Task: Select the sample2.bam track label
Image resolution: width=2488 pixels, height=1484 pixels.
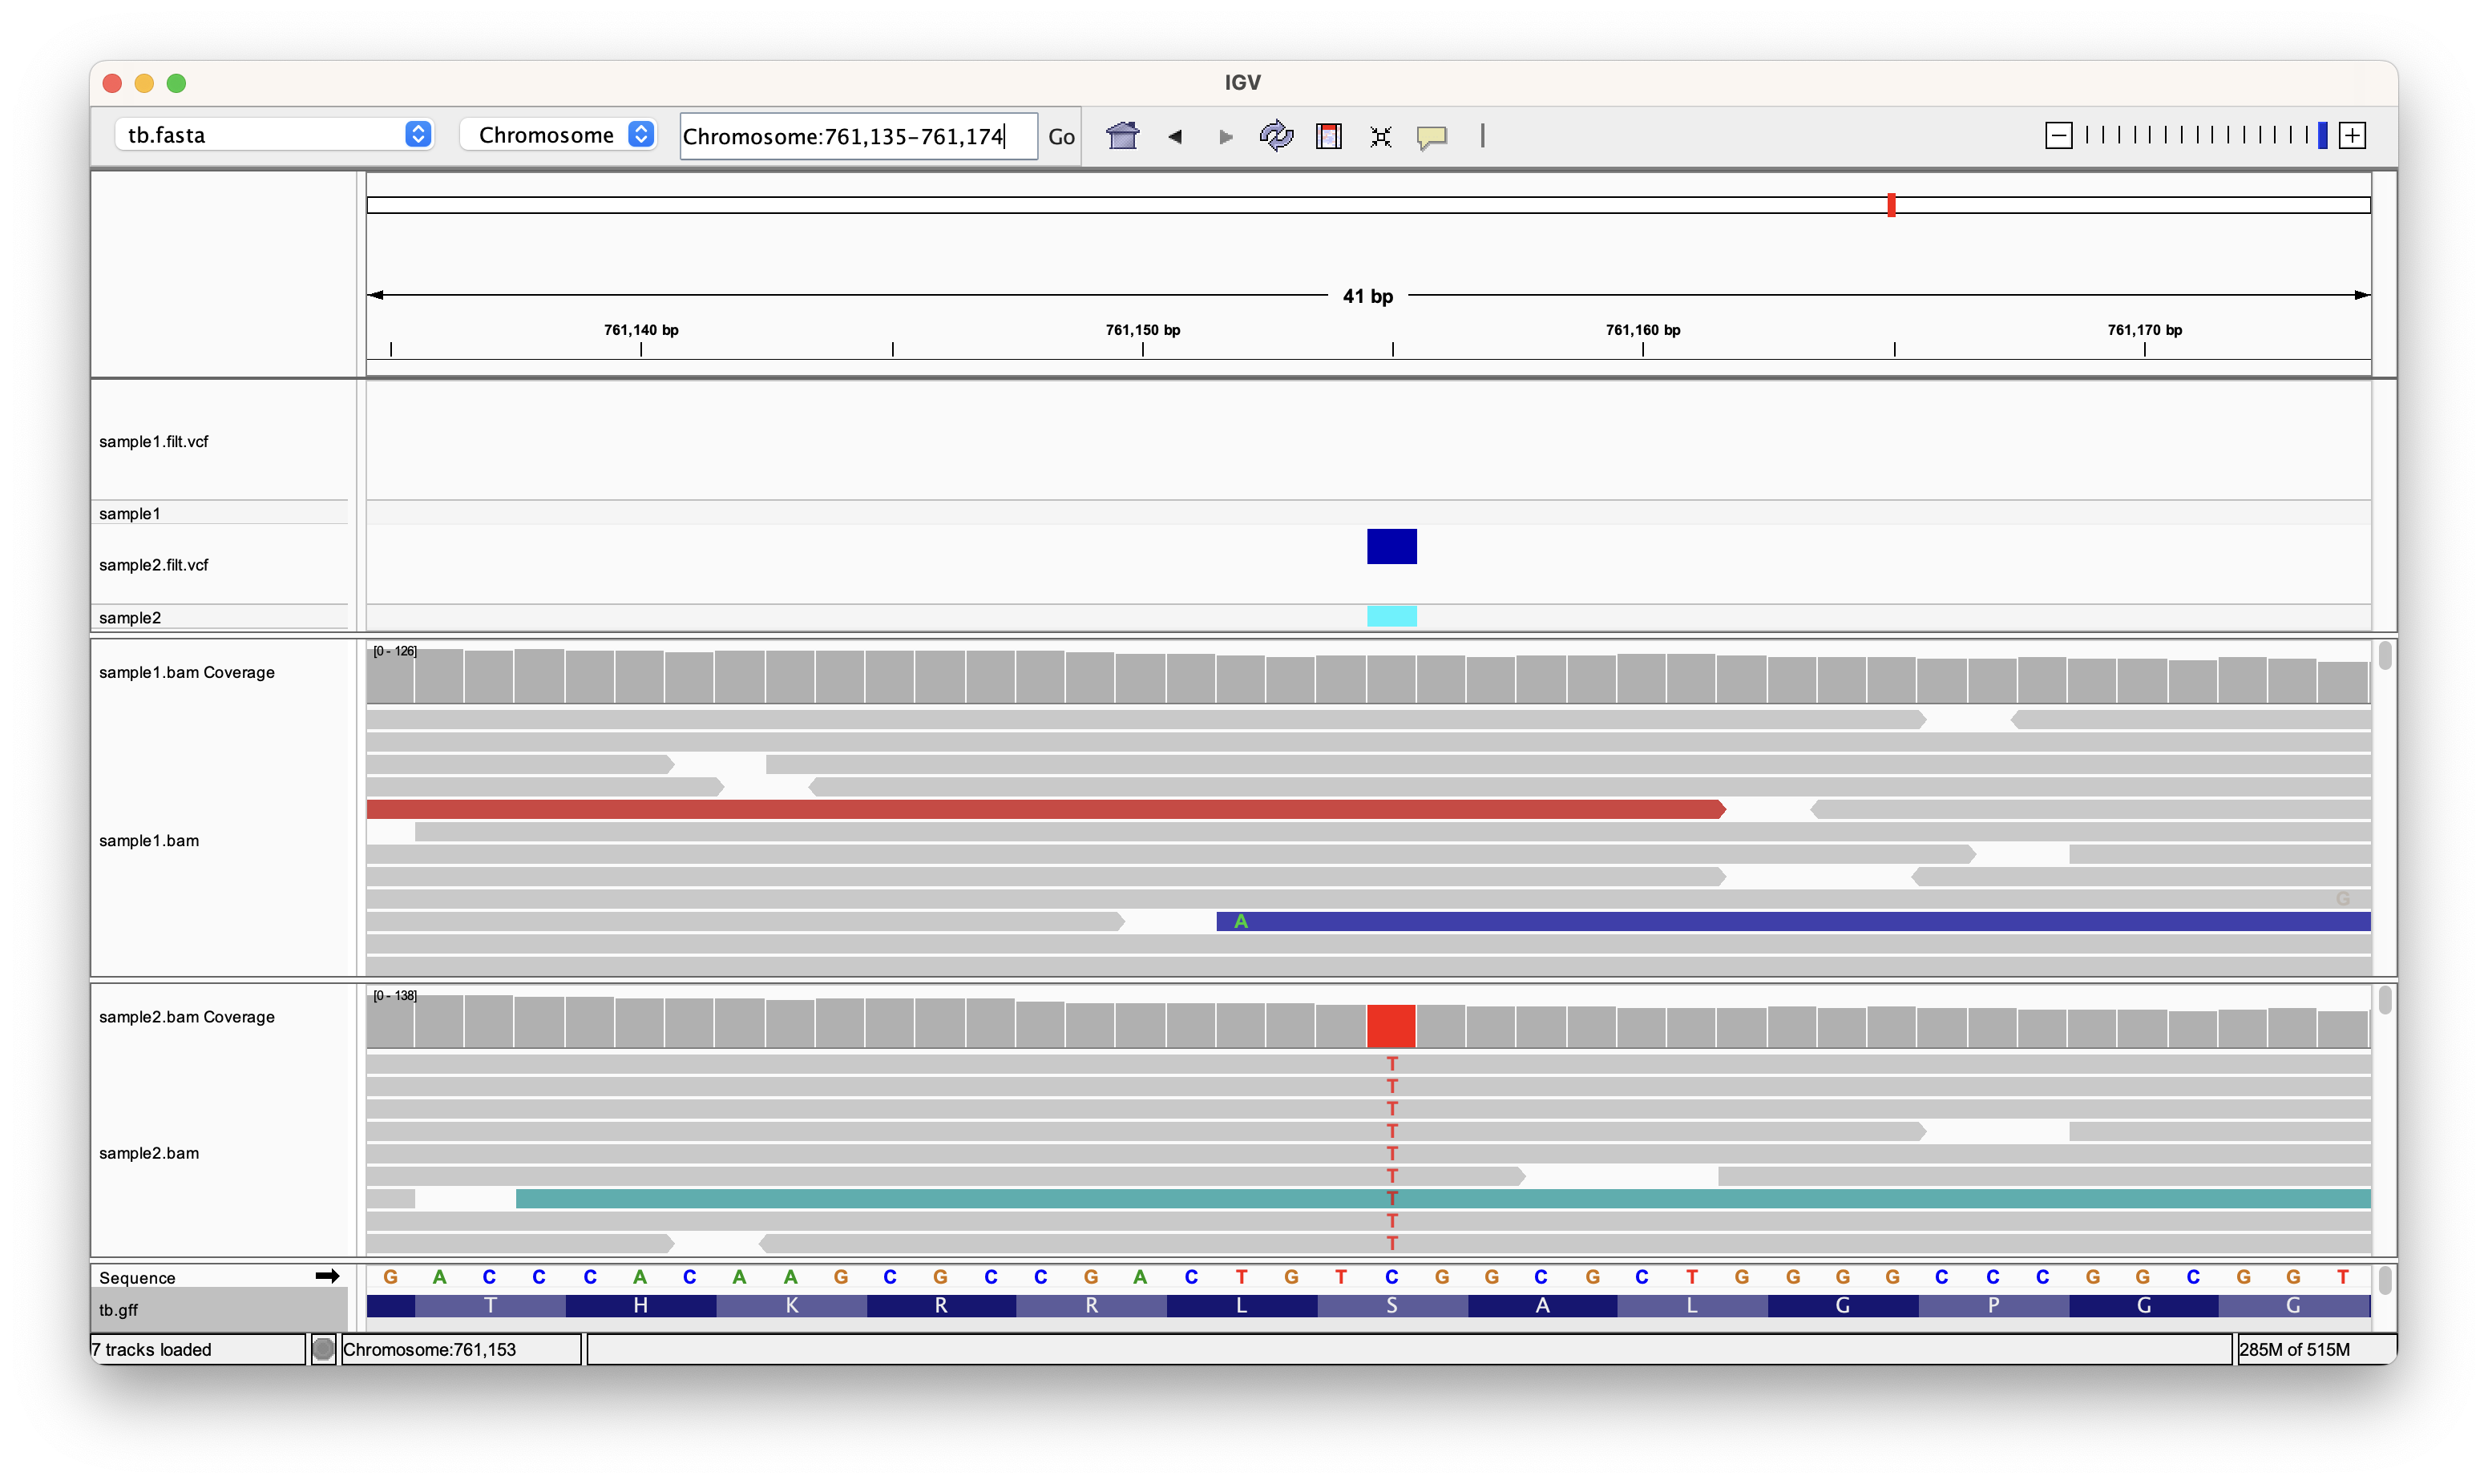Action: 148,1152
